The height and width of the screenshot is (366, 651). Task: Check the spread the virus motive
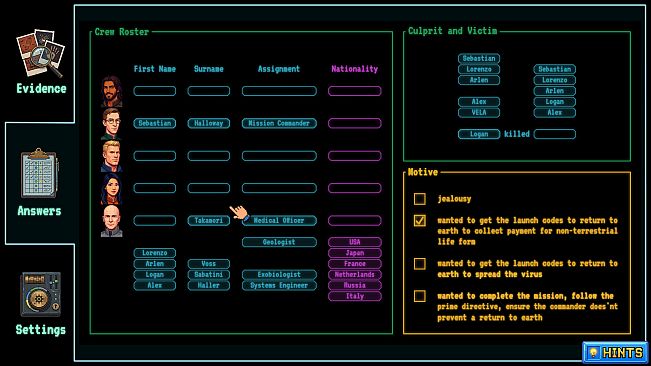[x=420, y=264]
